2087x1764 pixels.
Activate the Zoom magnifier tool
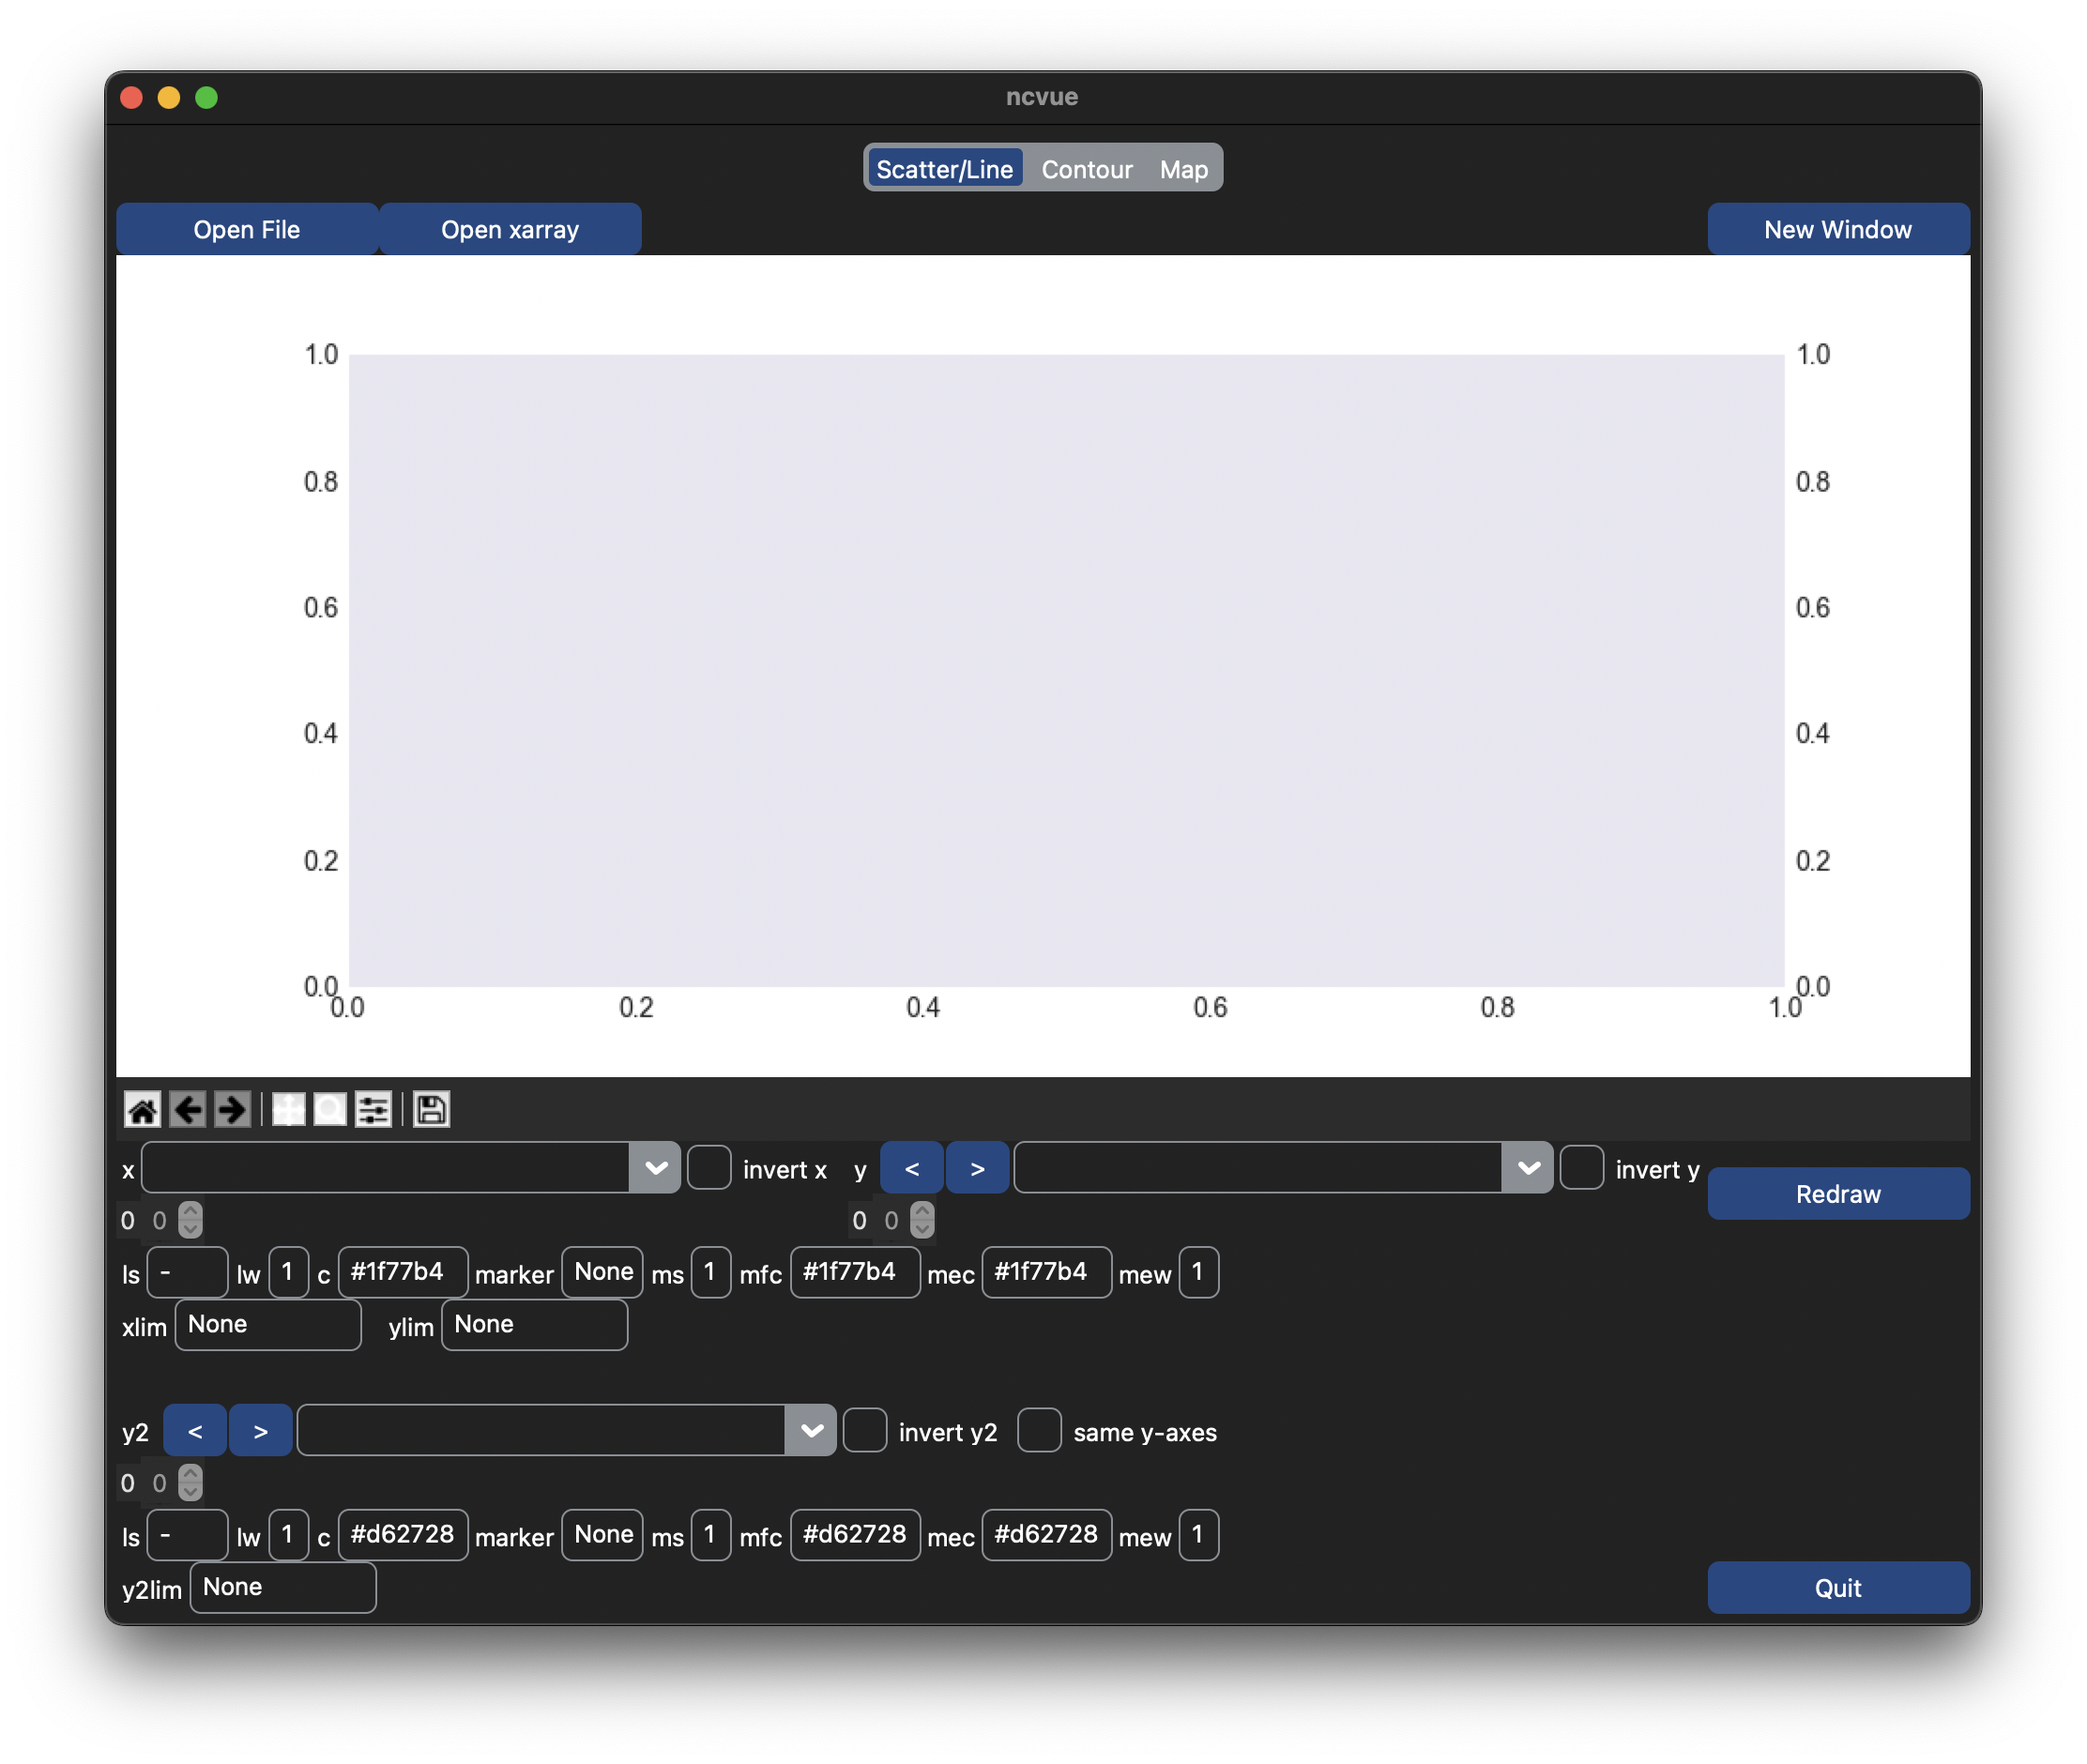click(330, 1109)
